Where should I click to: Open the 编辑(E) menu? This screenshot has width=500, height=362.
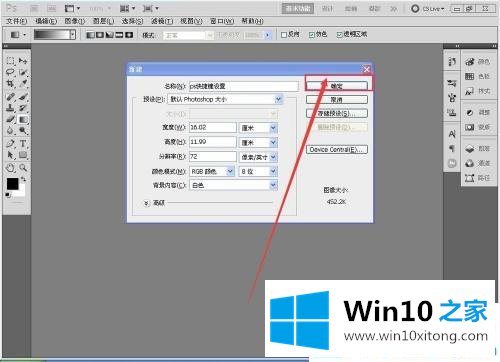tap(46, 21)
